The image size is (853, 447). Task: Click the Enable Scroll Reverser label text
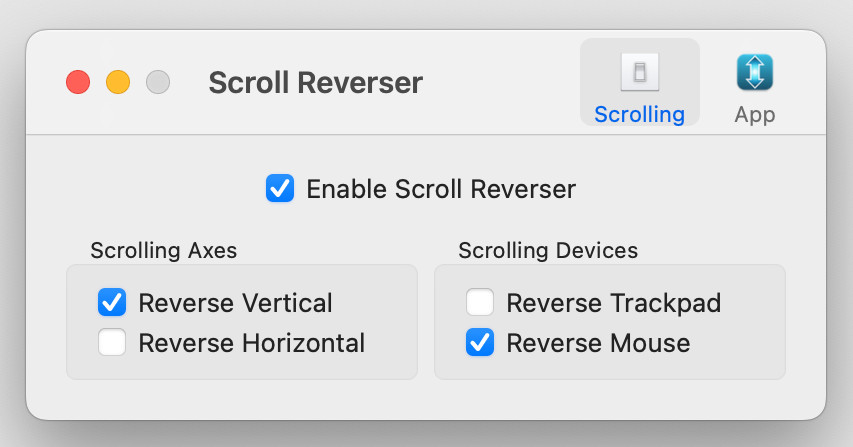[441, 189]
